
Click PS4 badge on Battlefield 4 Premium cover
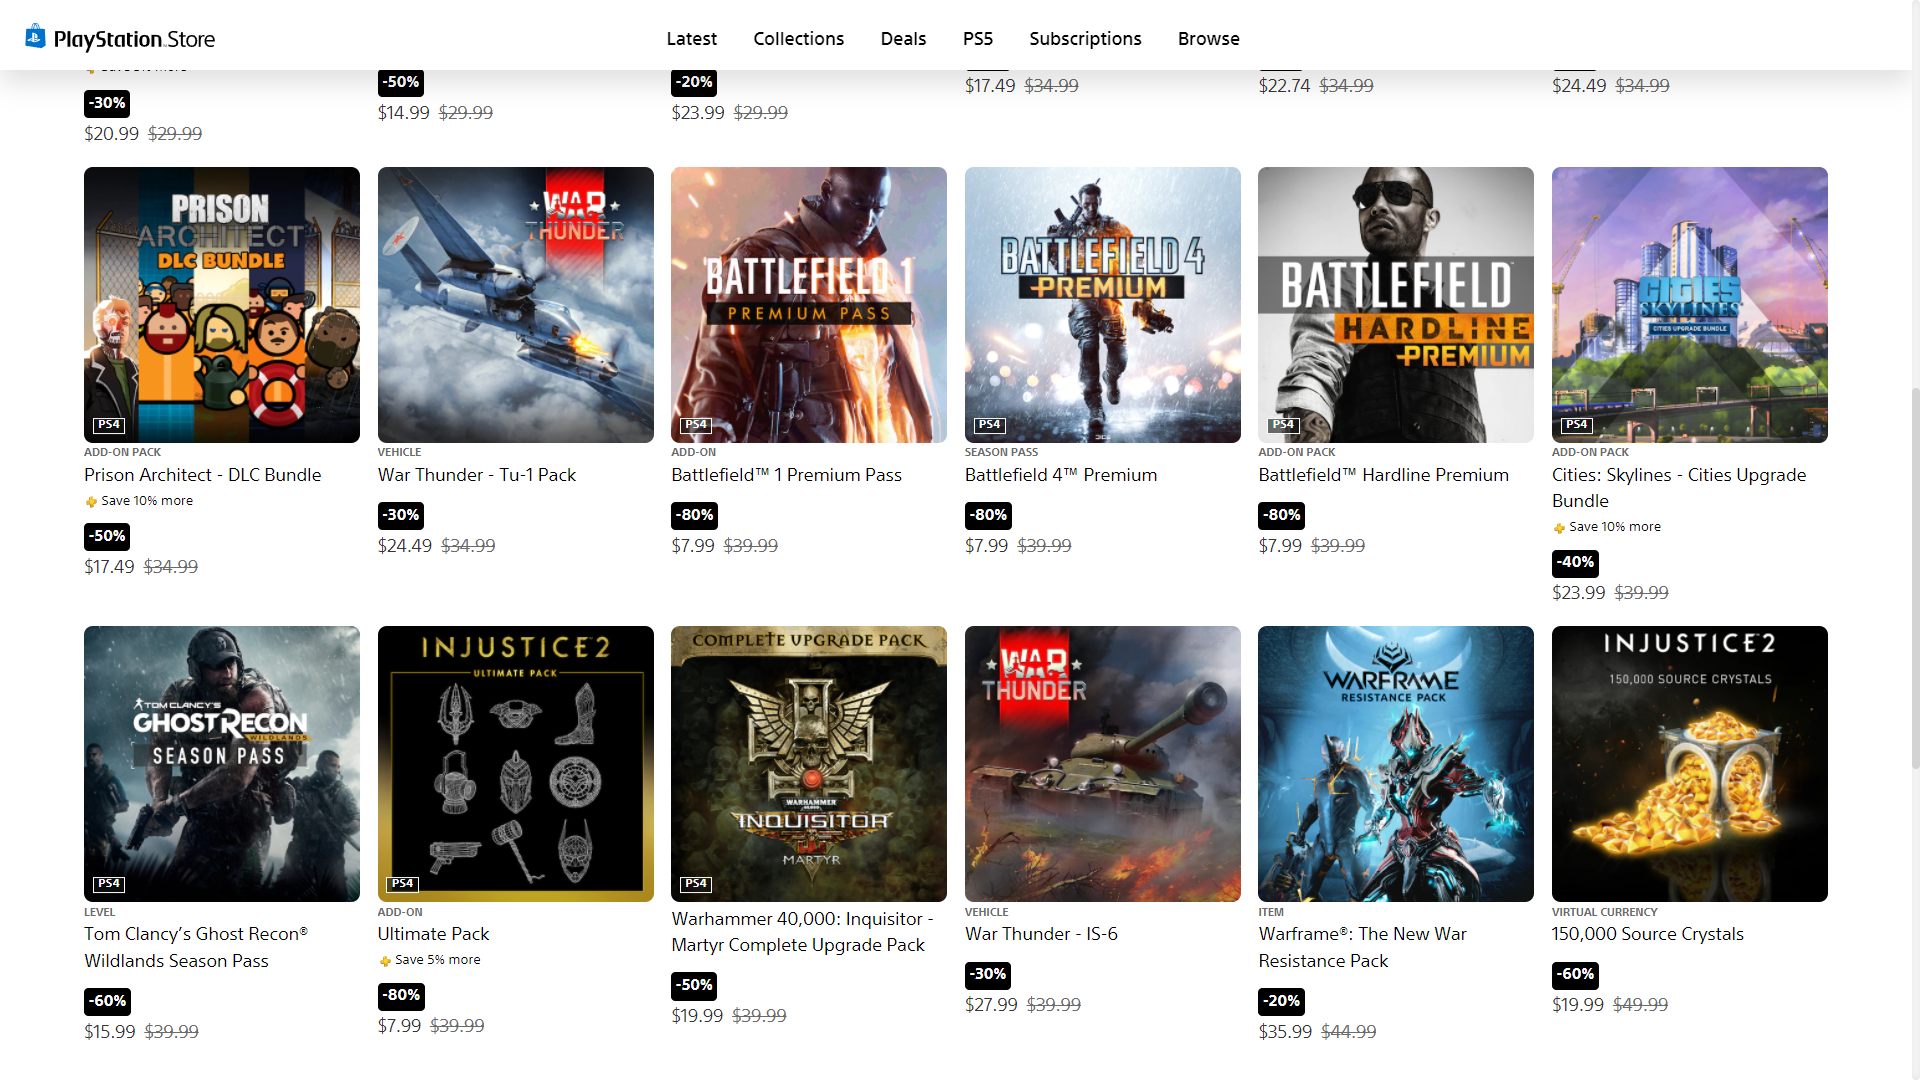(989, 425)
